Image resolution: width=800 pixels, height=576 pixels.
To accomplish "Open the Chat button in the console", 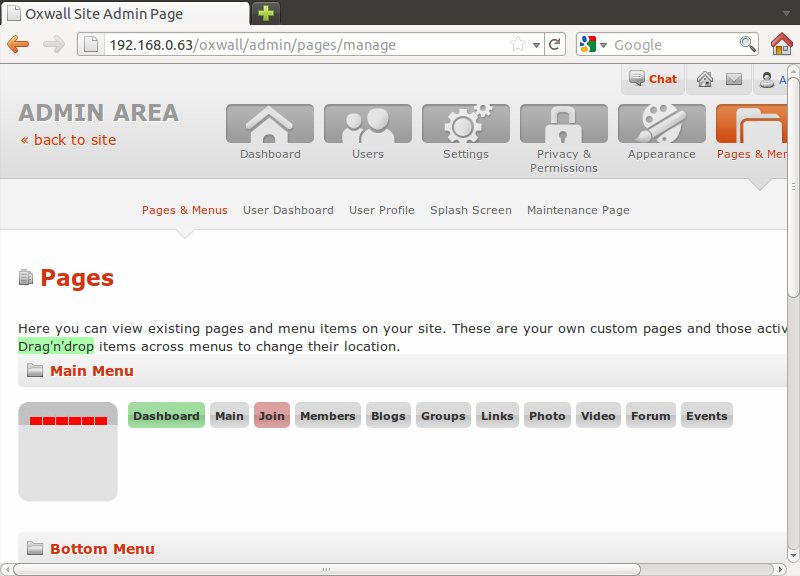I will (653, 79).
